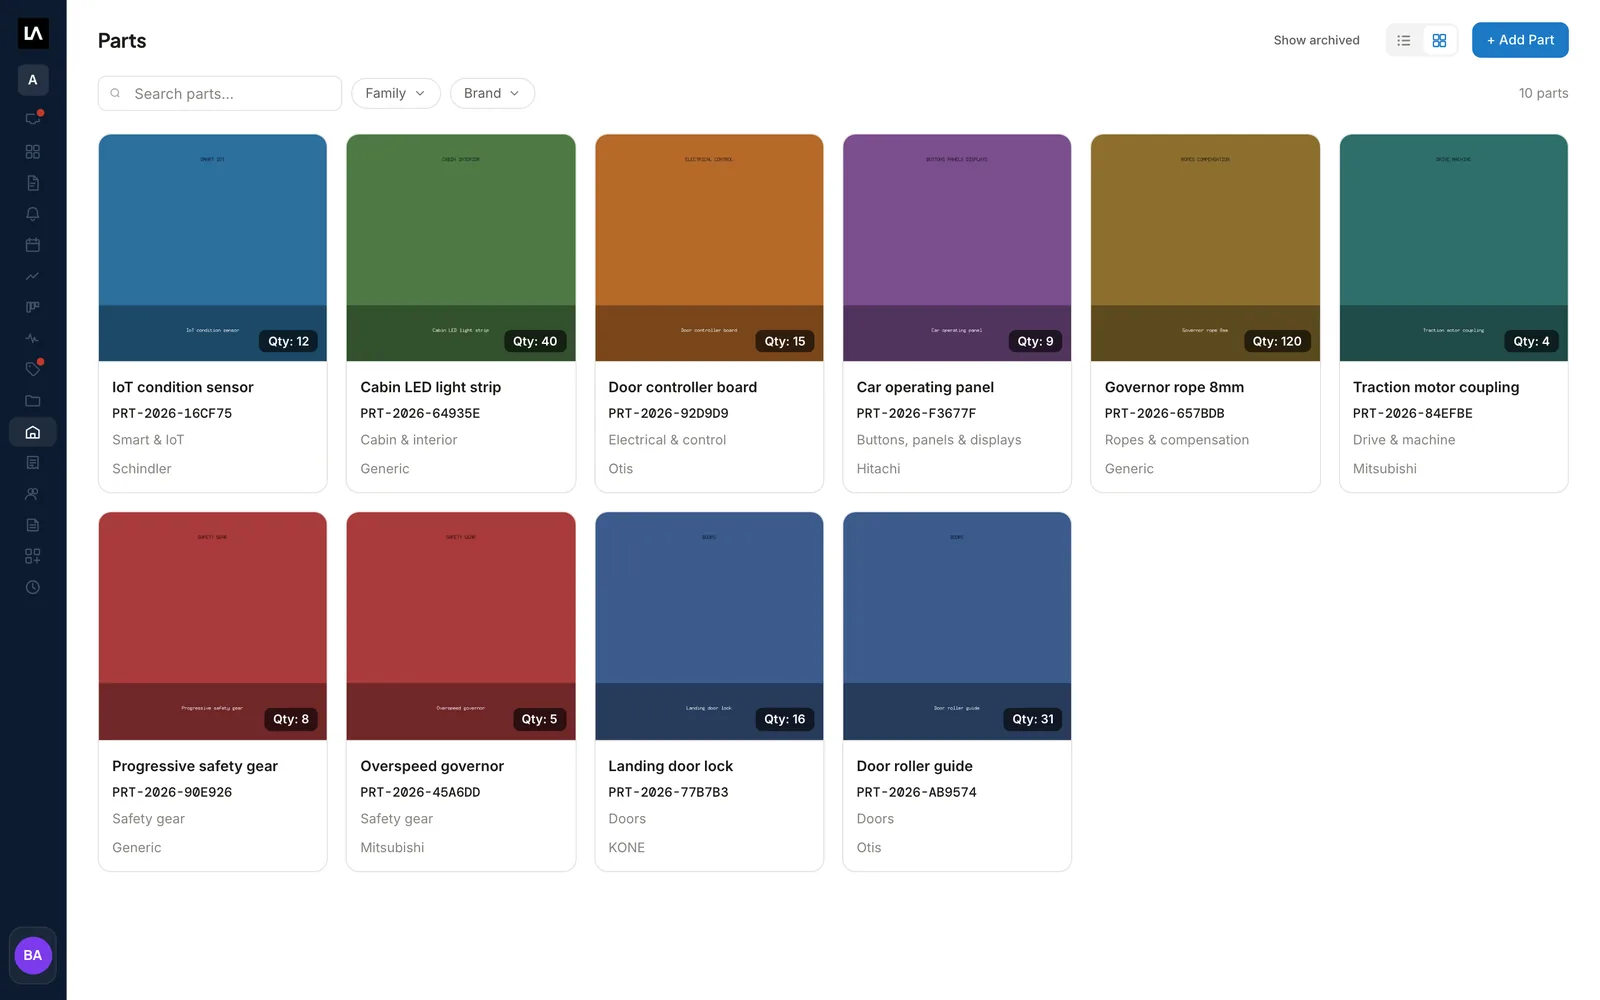
Task: Open the dashboard grid icon in sidebar
Action: [x=33, y=152]
